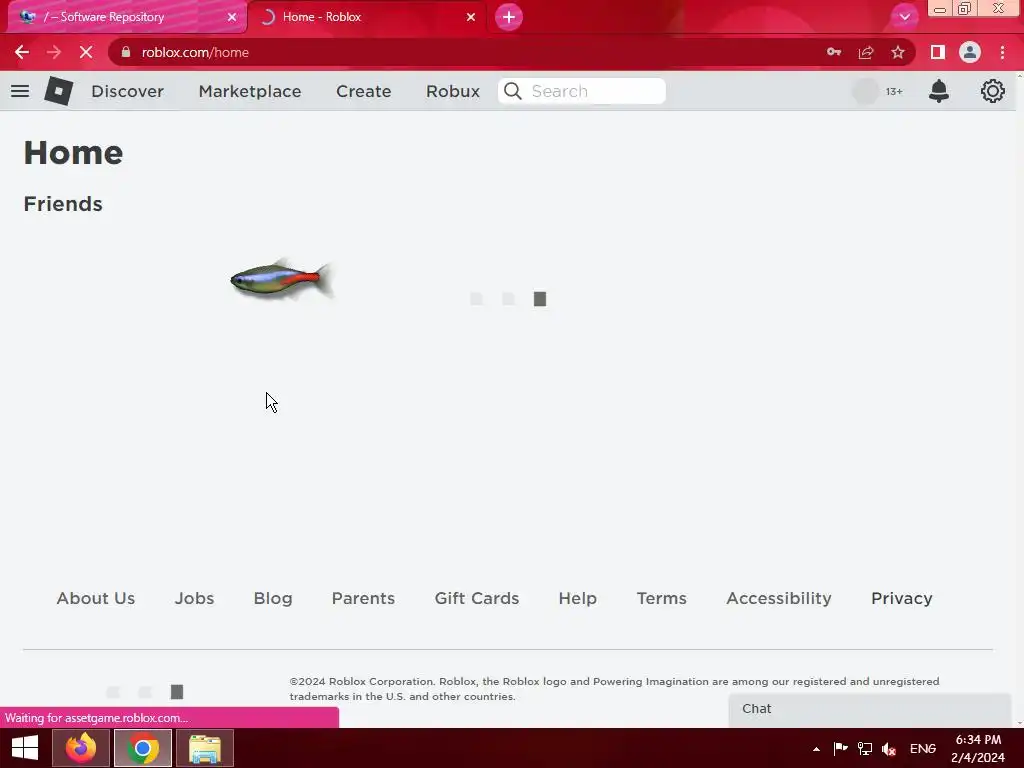Show hidden system tray icons
Screen dimensions: 1024x768
(x=816, y=749)
